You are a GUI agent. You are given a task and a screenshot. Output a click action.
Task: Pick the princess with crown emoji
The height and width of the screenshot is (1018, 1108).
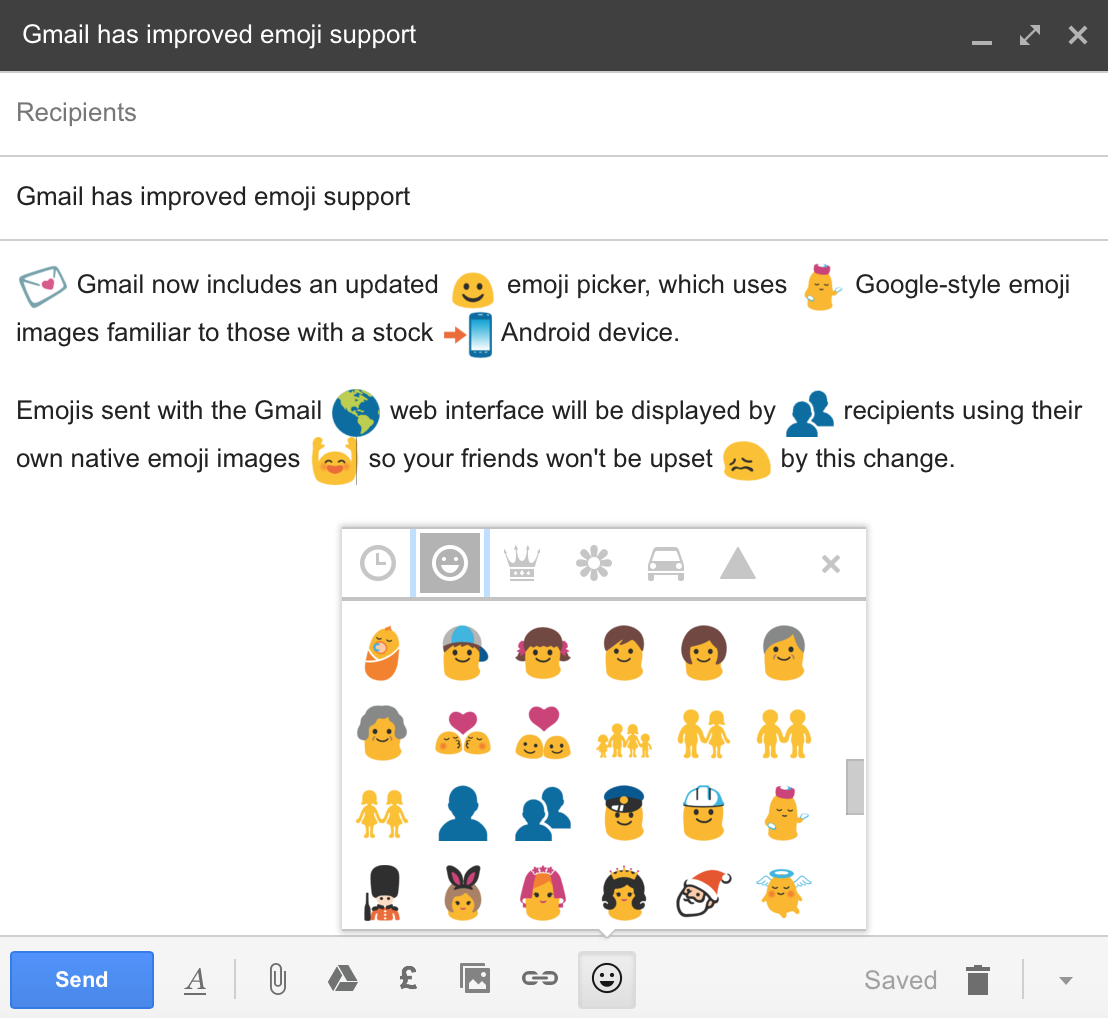pyautogui.click(x=624, y=894)
